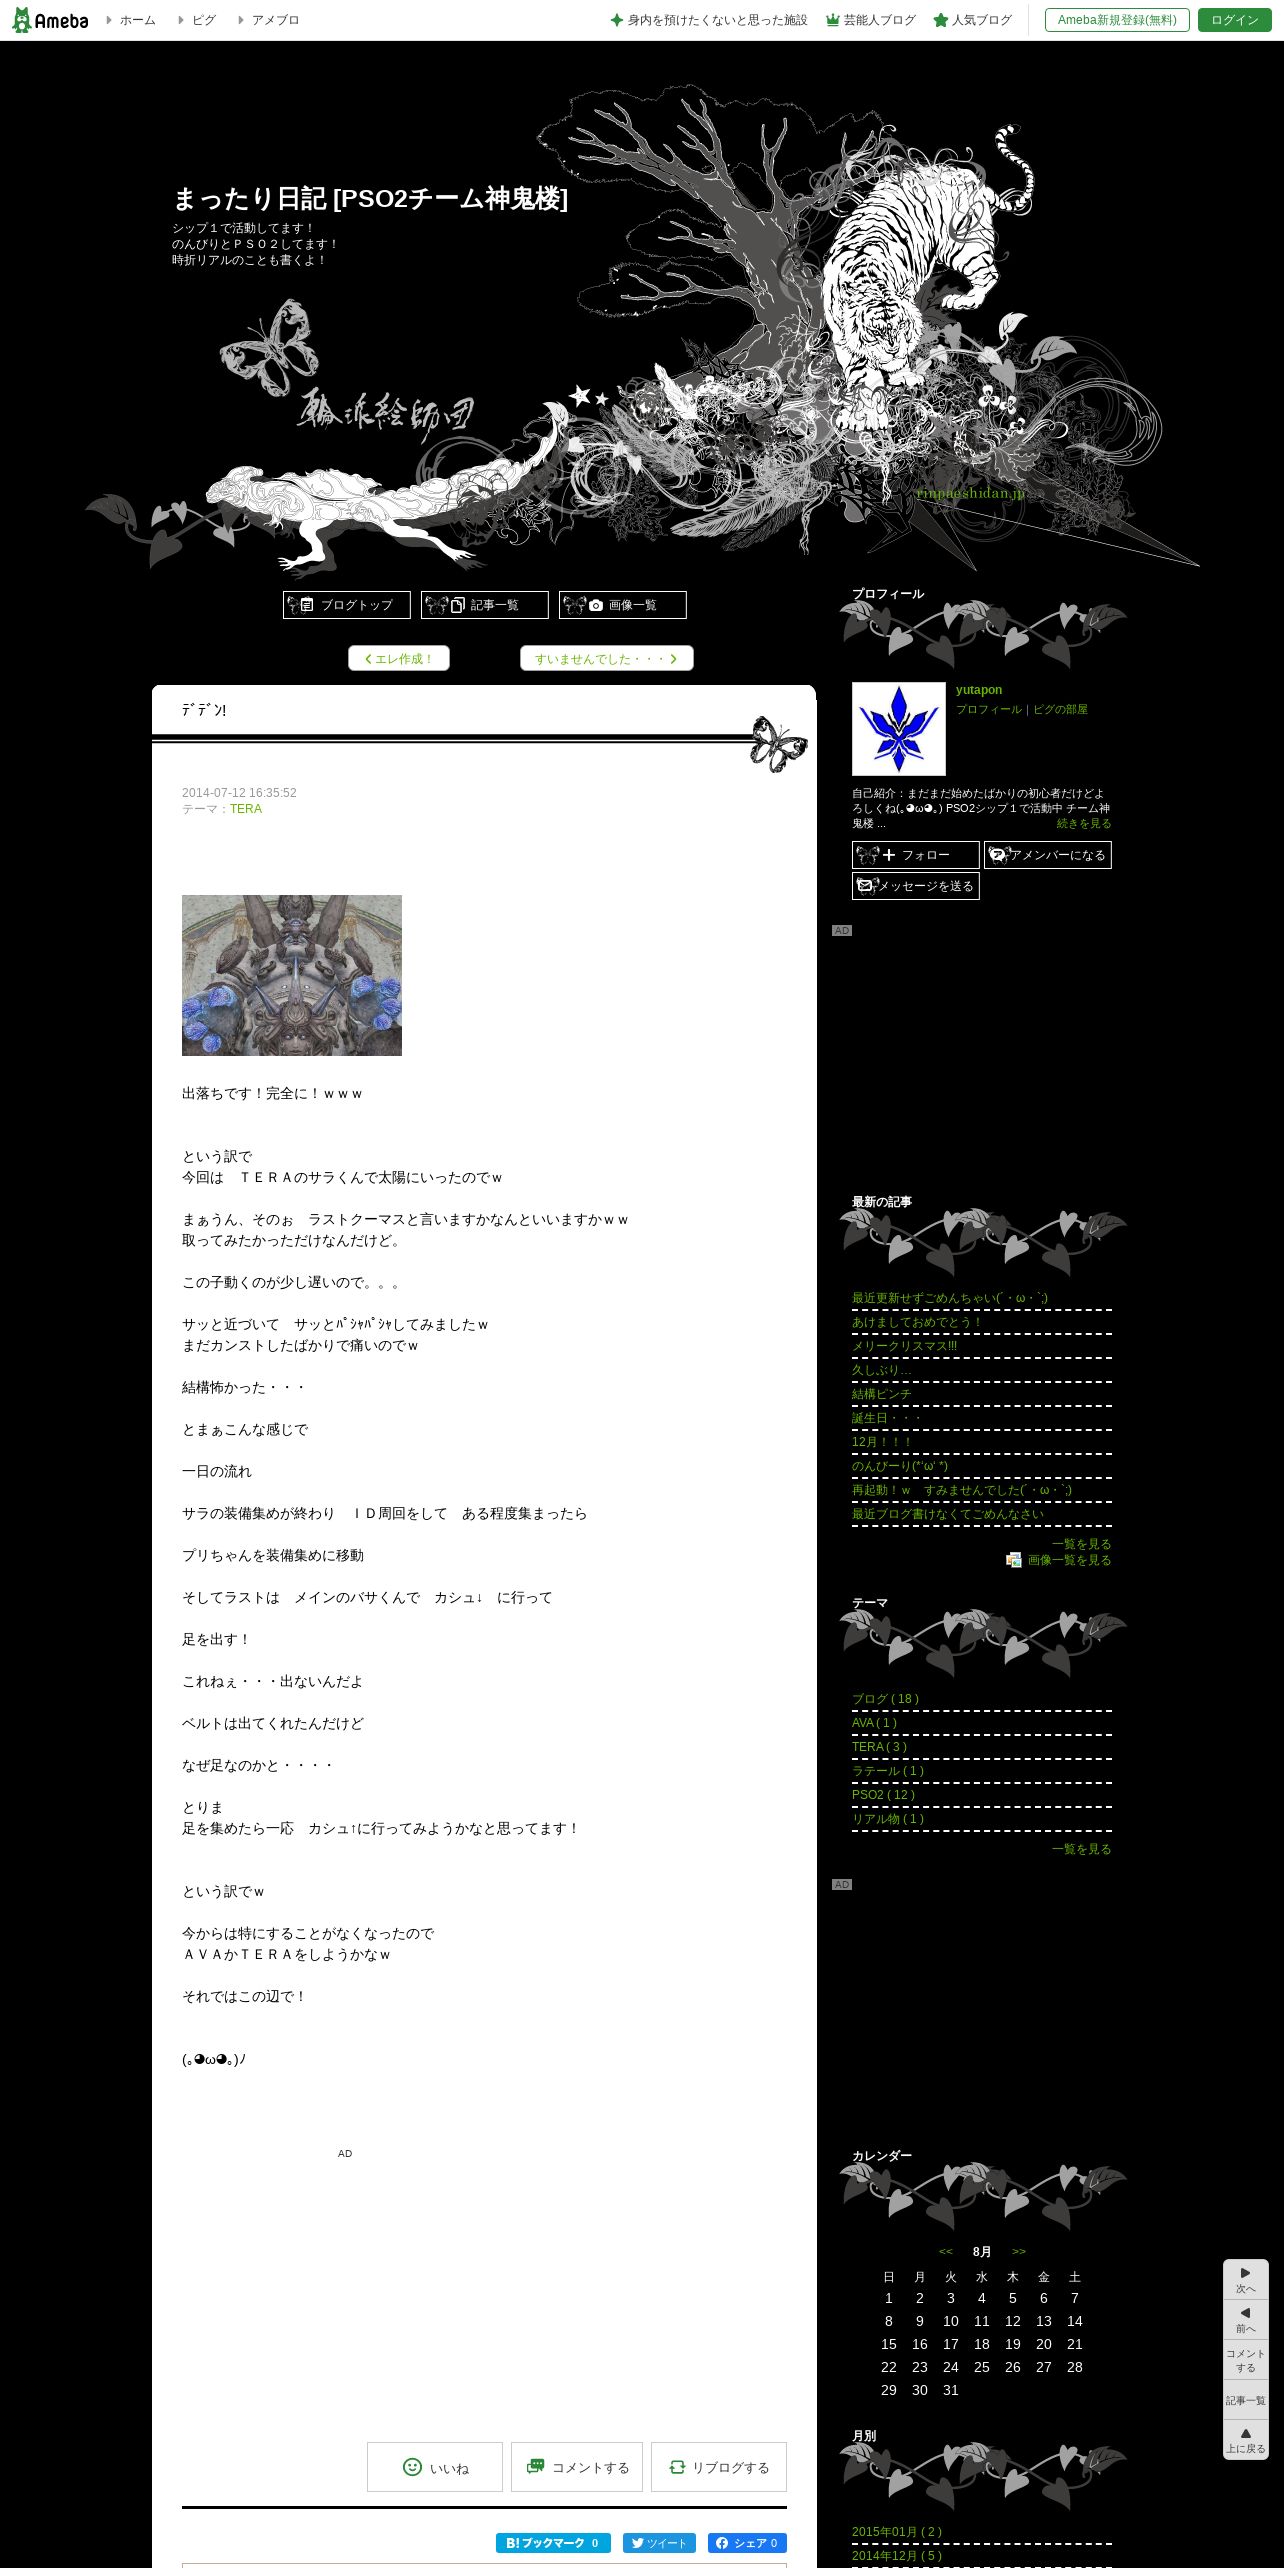
Task: Go to next month with >> arrow
Action: pos(1019,2251)
